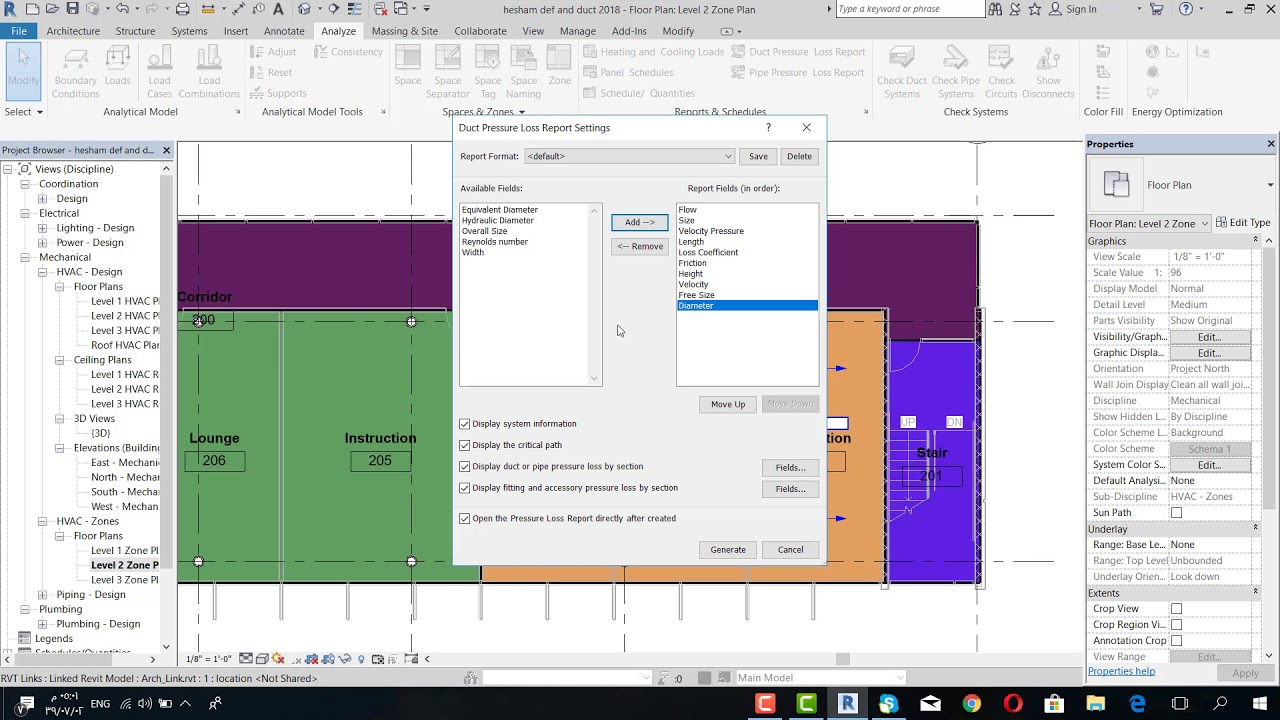Screen dimensions: 1280x720
Task: Enable the Sun Path checkbox in Properties
Action: pyautogui.click(x=1176, y=513)
